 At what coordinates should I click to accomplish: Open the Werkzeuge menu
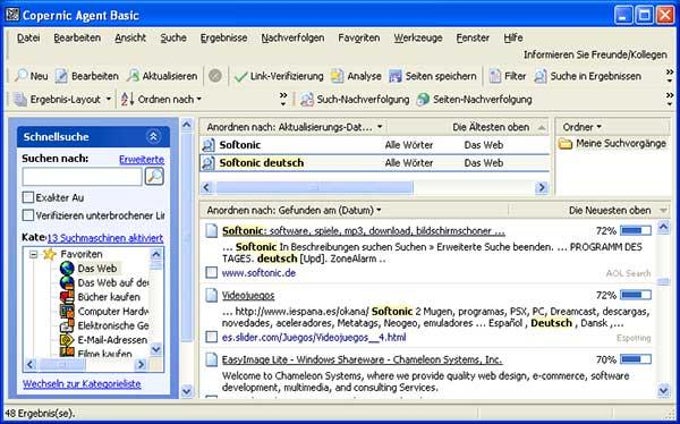pos(418,38)
